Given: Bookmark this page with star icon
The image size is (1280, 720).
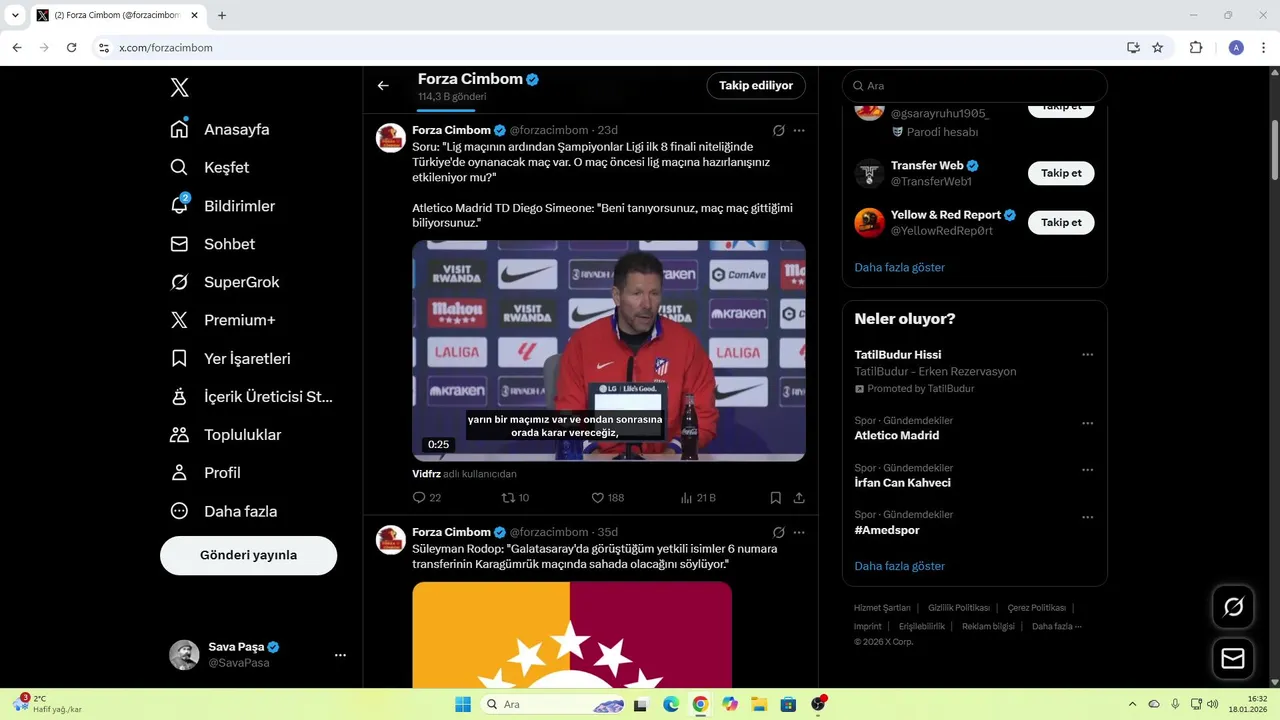Looking at the screenshot, I should click(x=1158, y=47).
